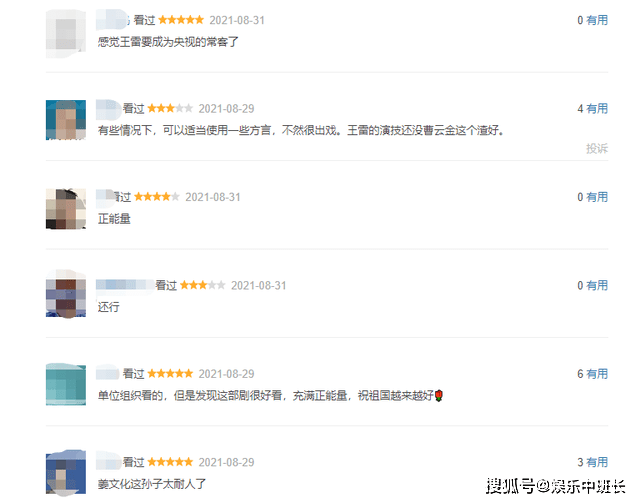This screenshot has height=503, width=640.
Task: Click the 2021-08-29 date on the 姜文化 review
Action: (227, 462)
